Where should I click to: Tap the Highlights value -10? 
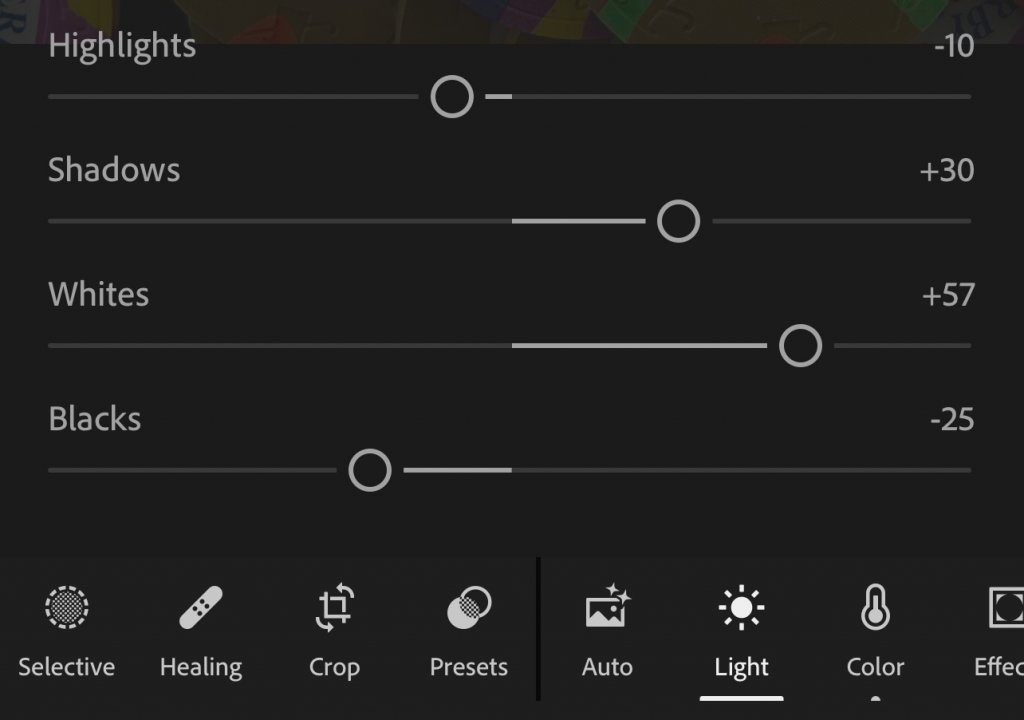pos(953,46)
